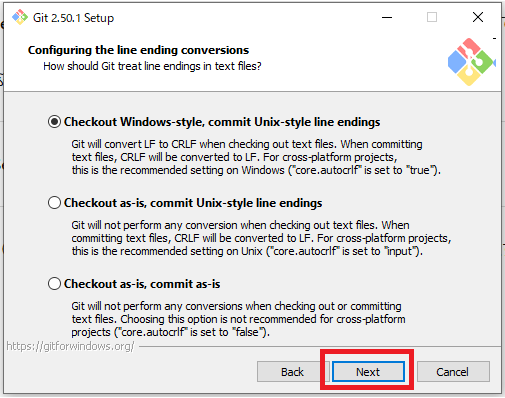The width and height of the screenshot is (505, 398).
Task: Close the Git 2.50.1 Setup window
Action: (x=478, y=17)
